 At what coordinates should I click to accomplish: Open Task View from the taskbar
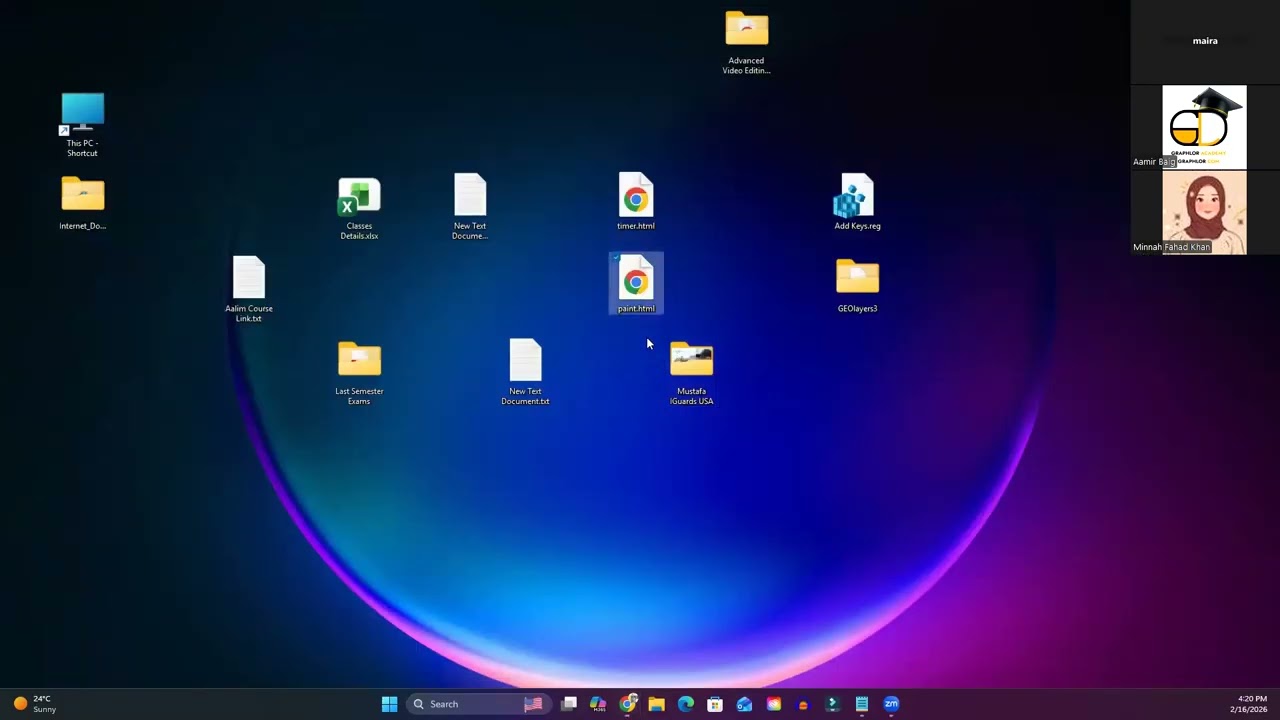(569, 704)
